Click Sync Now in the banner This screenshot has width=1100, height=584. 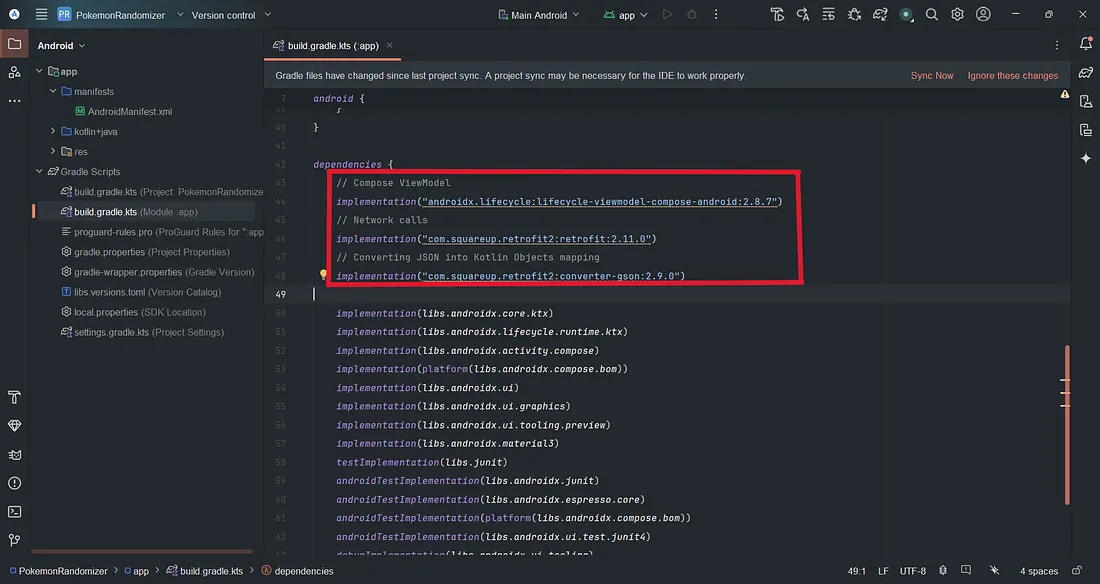932,74
